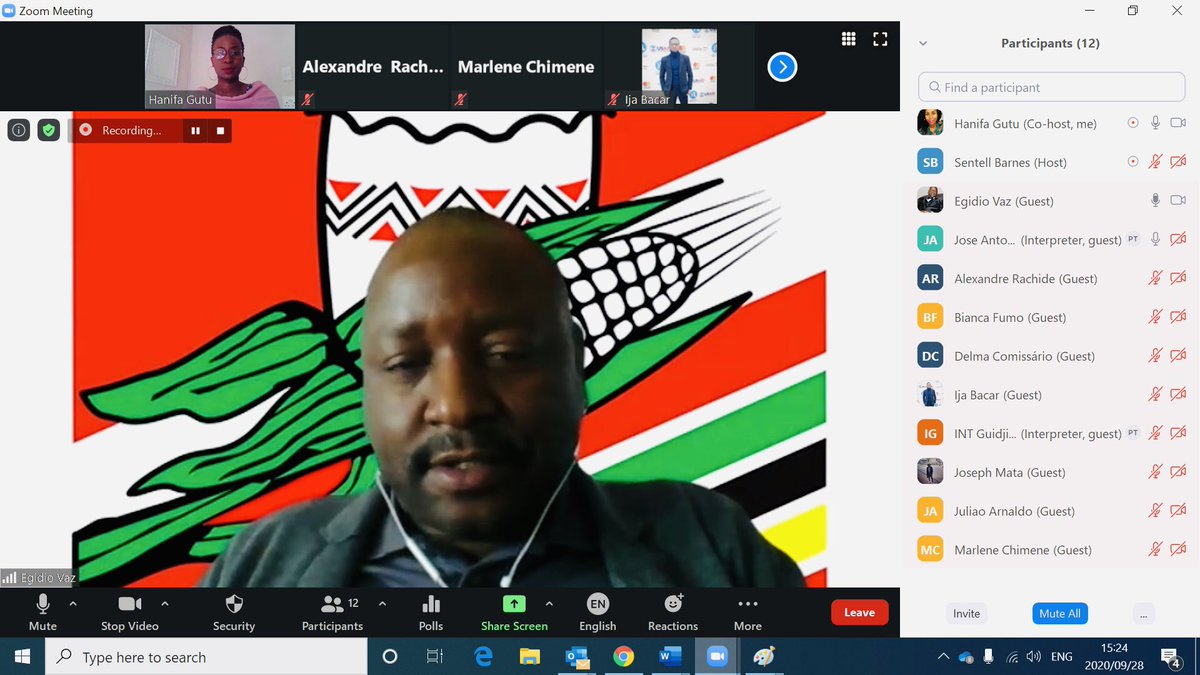The height and width of the screenshot is (675, 1200).
Task: Select Hanifa Gutu (Co-host, me) in list
Action: [1052, 123]
